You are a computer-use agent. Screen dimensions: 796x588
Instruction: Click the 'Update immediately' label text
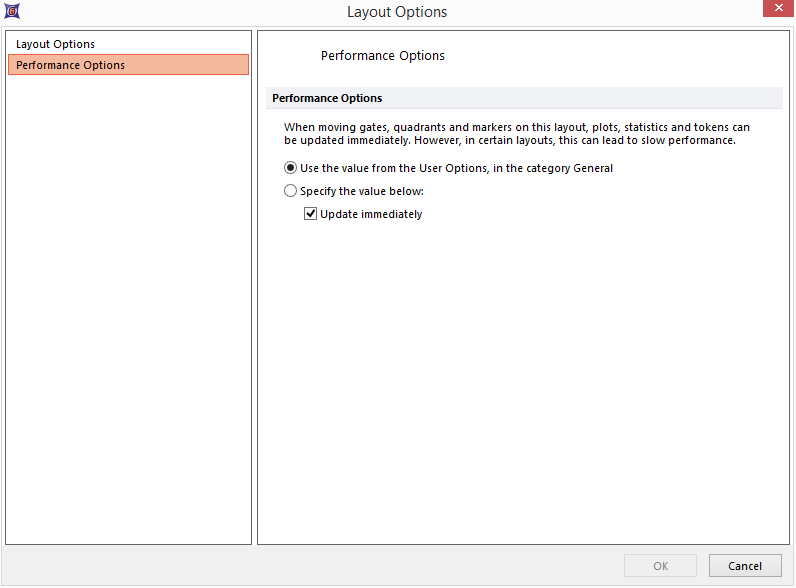371,214
